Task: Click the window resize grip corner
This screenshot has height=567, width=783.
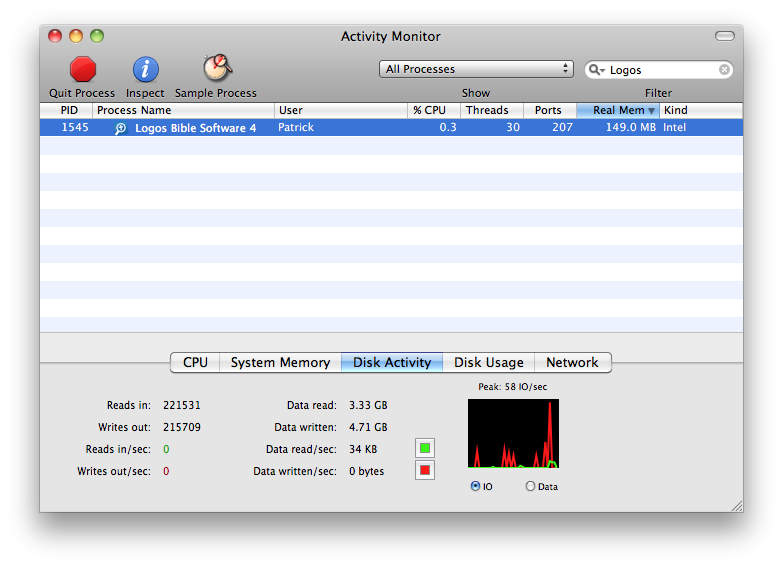Action: (737, 506)
